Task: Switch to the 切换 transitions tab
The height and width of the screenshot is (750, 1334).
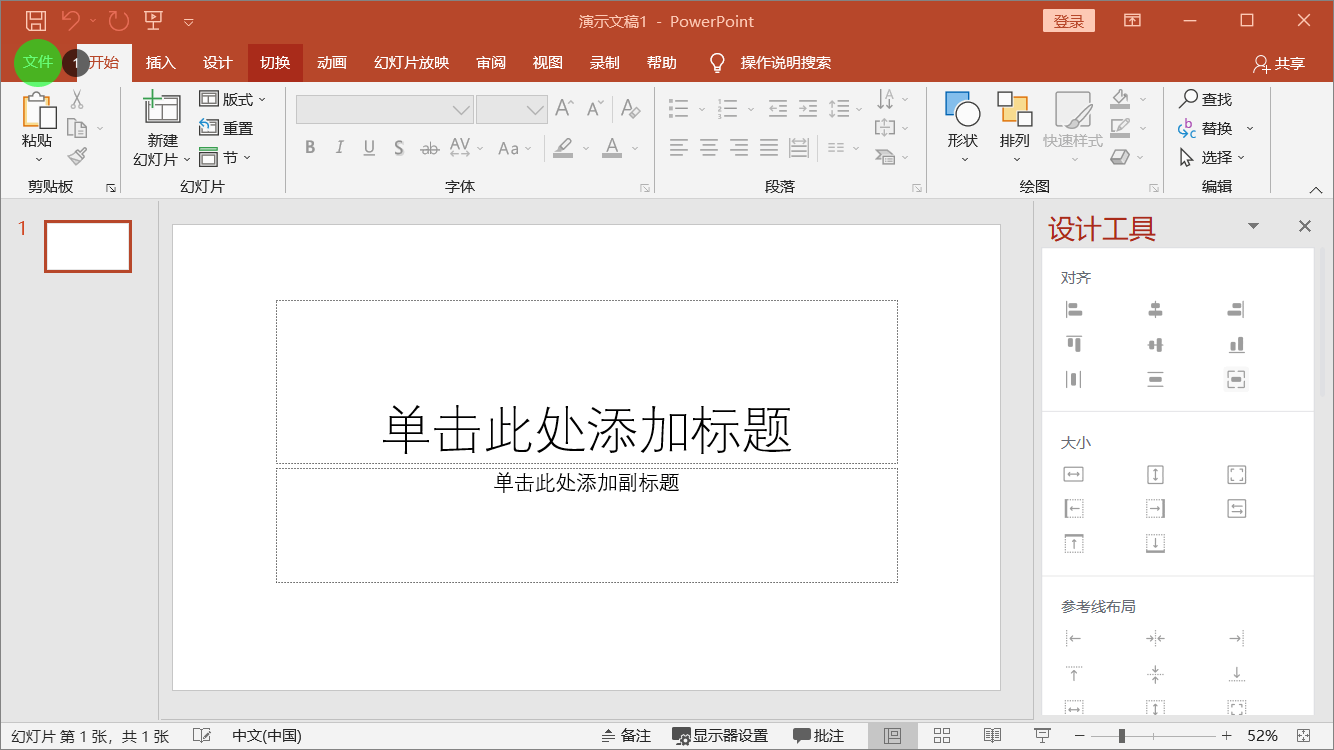Action: 275,62
